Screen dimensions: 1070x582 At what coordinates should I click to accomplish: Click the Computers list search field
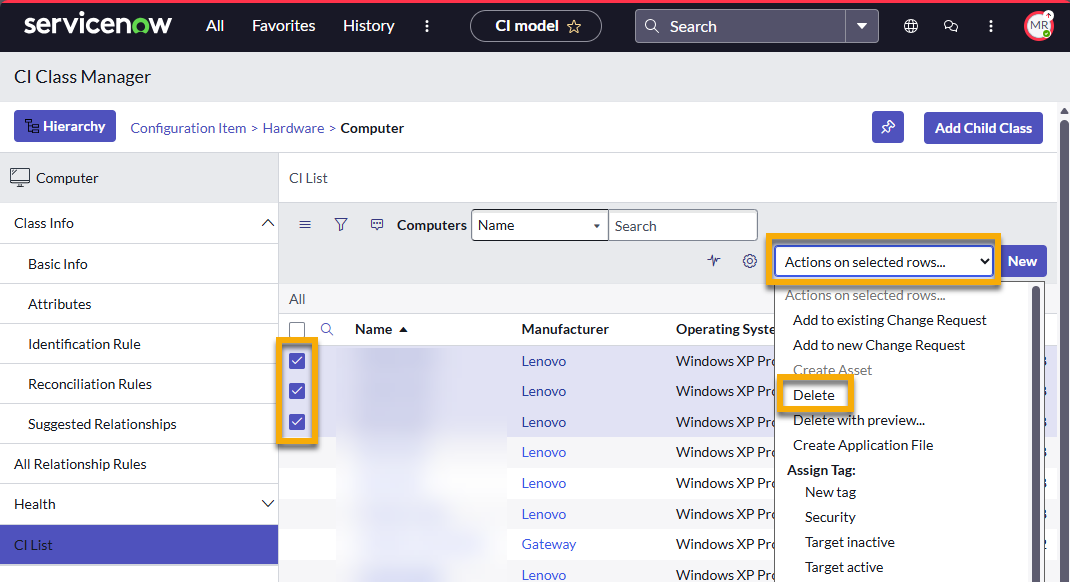(x=682, y=225)
